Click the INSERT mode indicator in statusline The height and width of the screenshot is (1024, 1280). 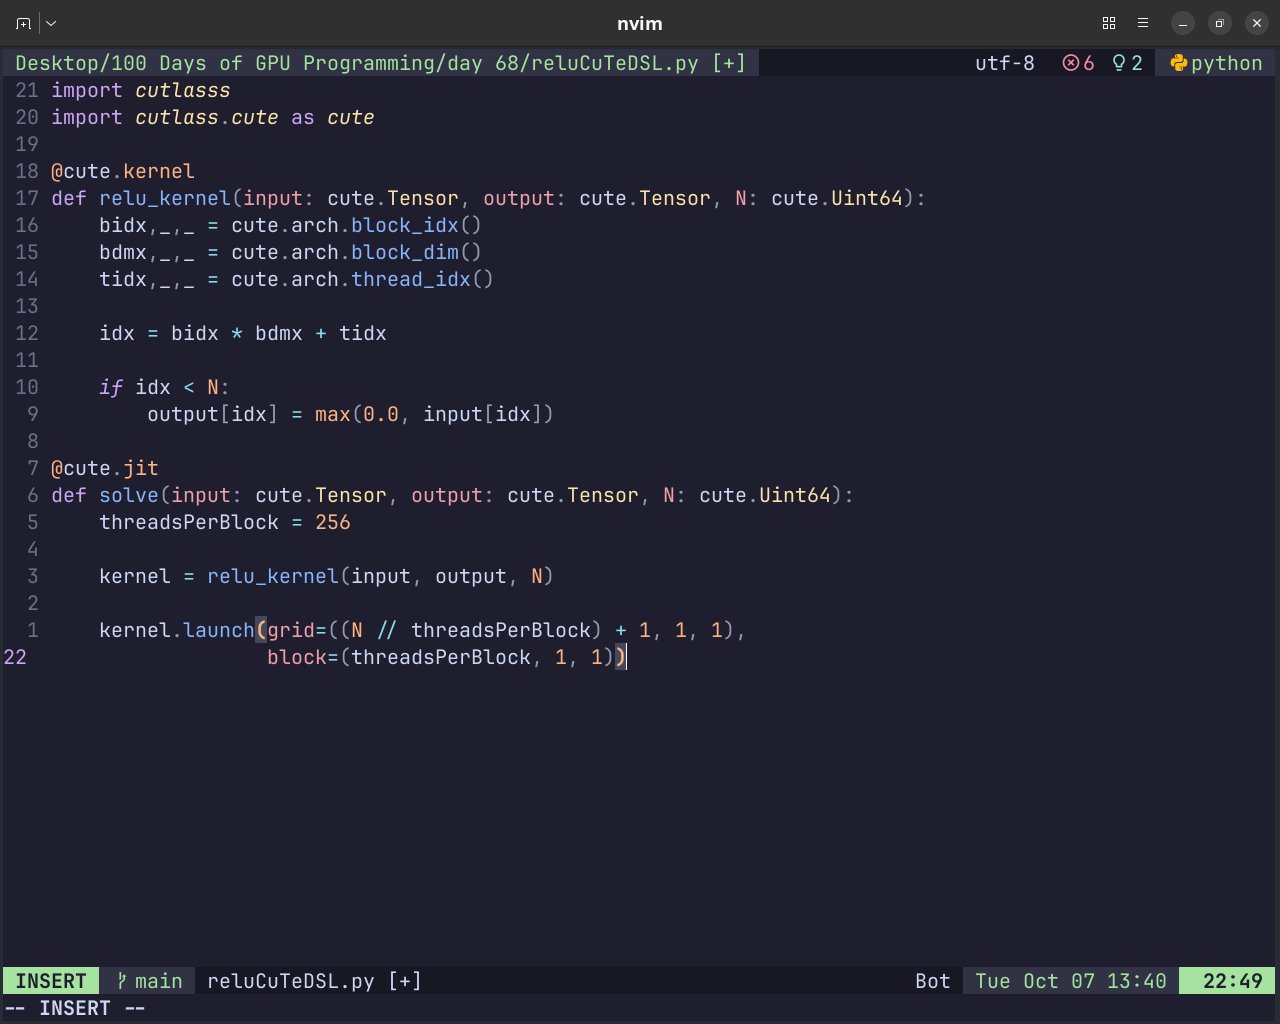(x=50, y=981)
